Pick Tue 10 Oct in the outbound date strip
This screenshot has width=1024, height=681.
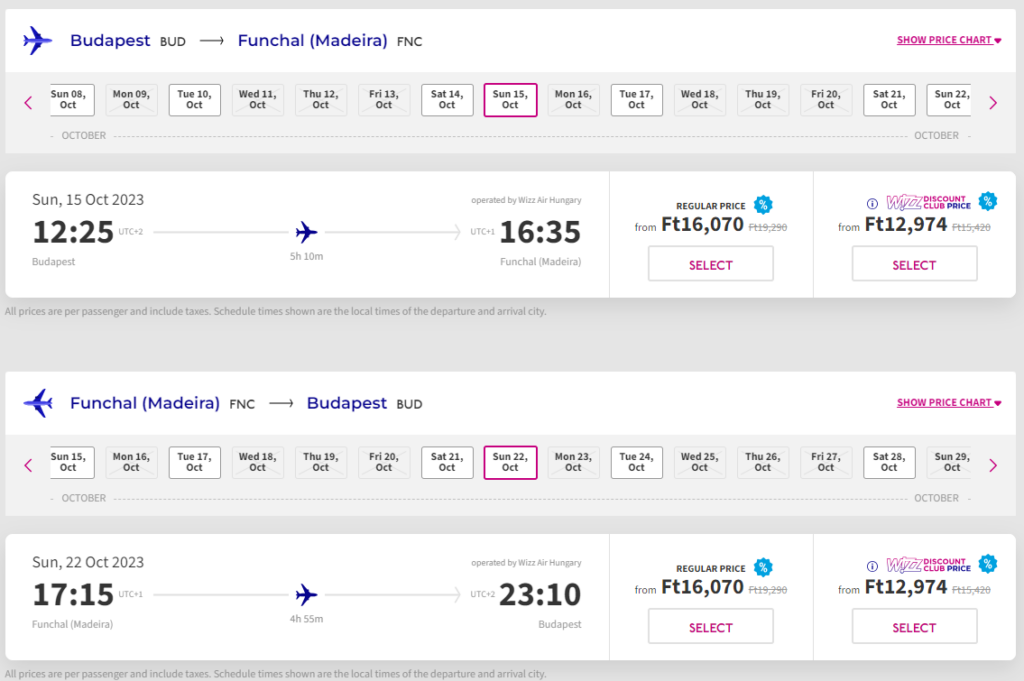tap(194, 99)
